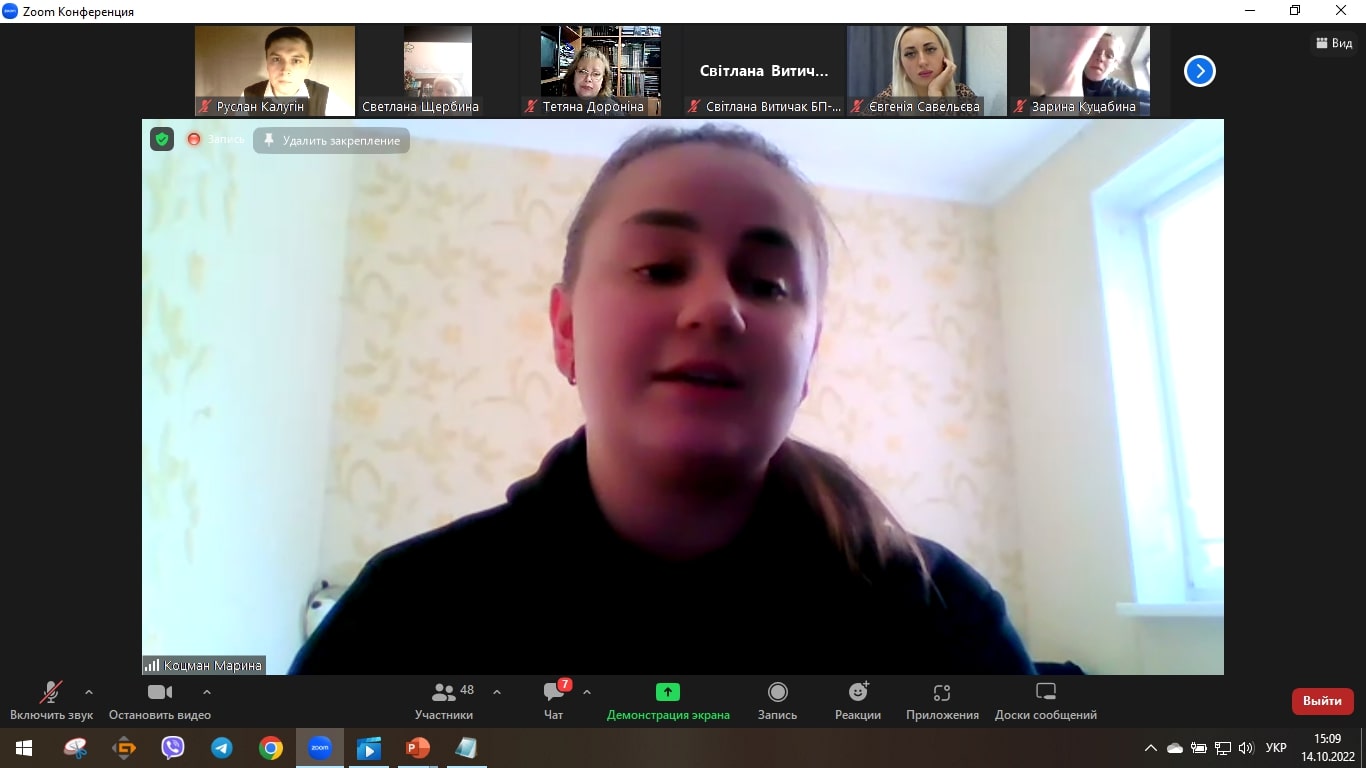The image size is (1366, 768).
Task: Select Руслан Калугін's video thumbnail
Action: [x=274, y=70]
